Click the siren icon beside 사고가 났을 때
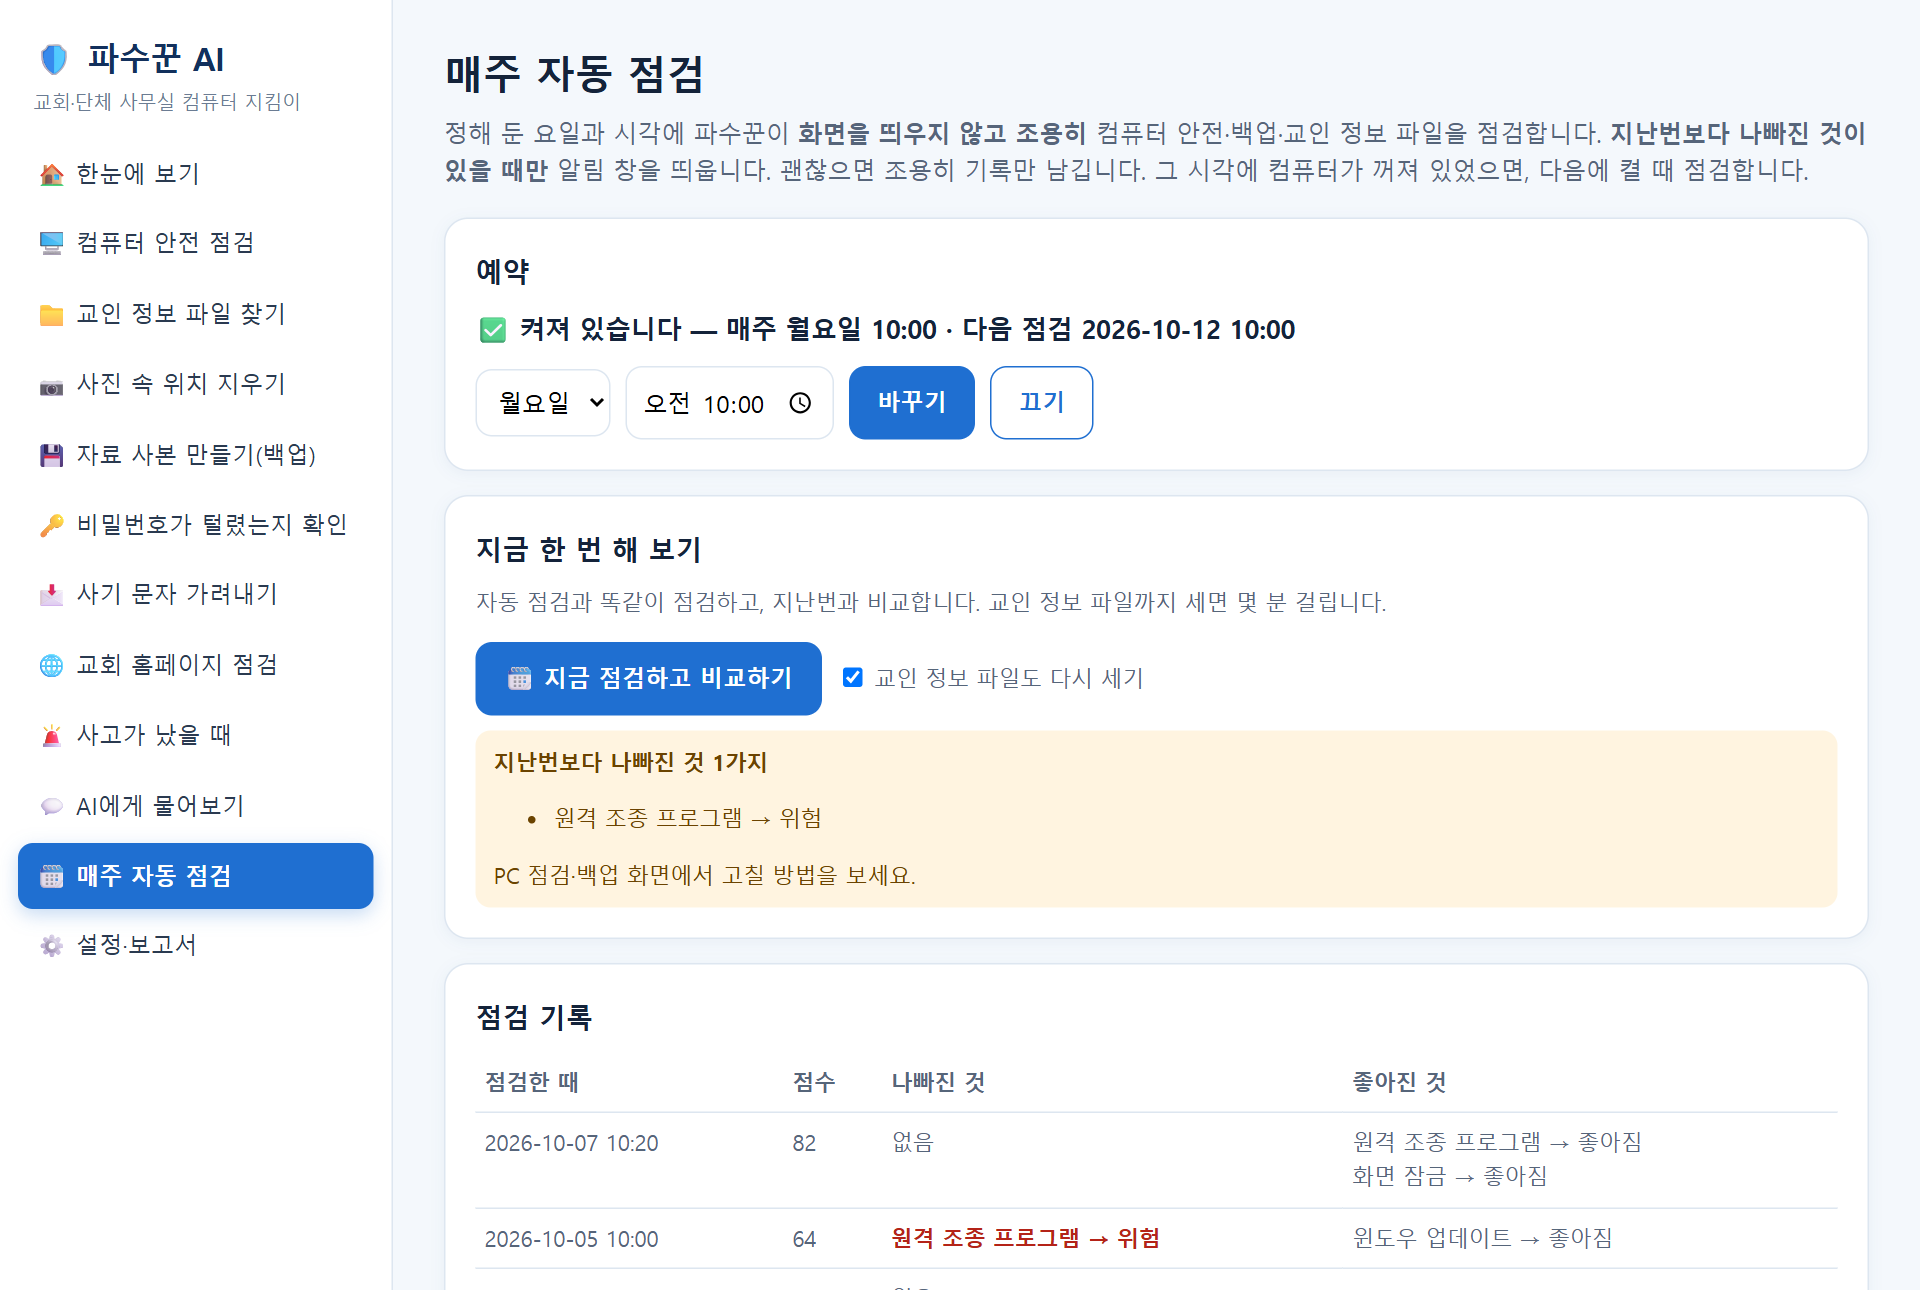1920x1290 pixels. coord(51,736)
